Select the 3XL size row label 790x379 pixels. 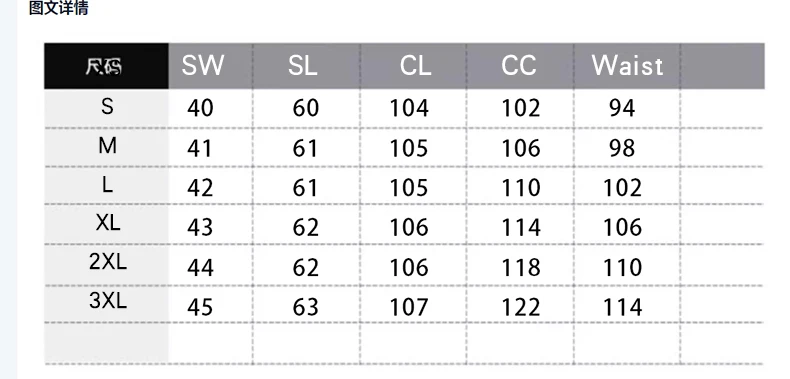click(x=108, y=301)
